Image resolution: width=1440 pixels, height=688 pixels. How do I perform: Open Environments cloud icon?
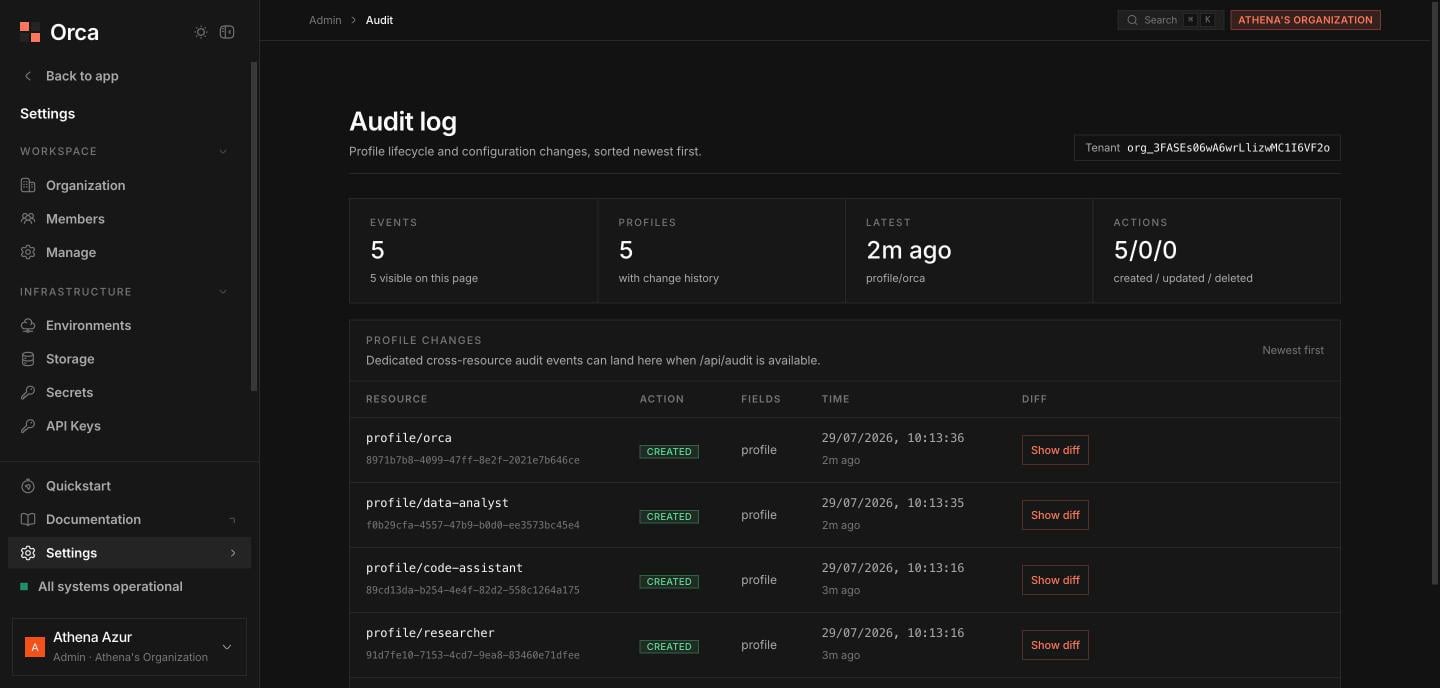tap(28, 325)
